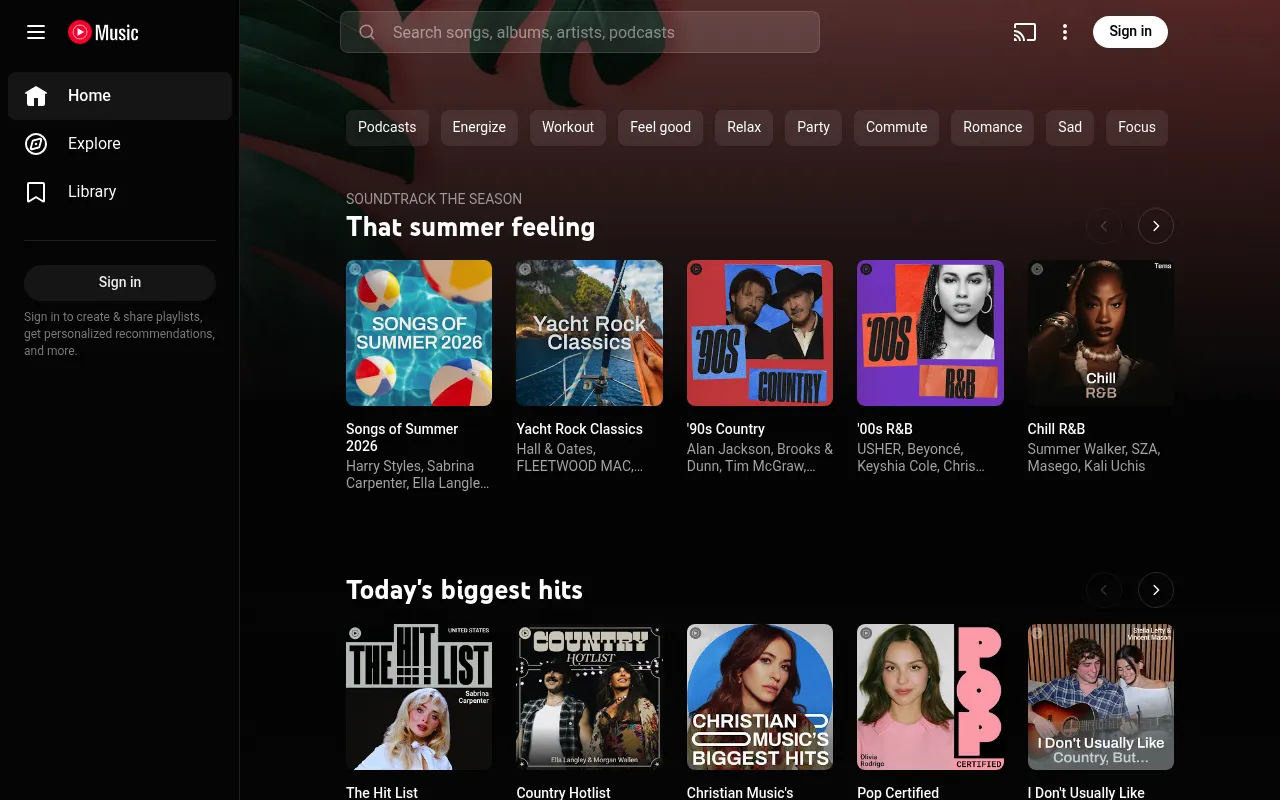The height and width of the screenshot is (800, 1280).
Task: Click Pop Certified title text
Action: click(x=898, y=793)
